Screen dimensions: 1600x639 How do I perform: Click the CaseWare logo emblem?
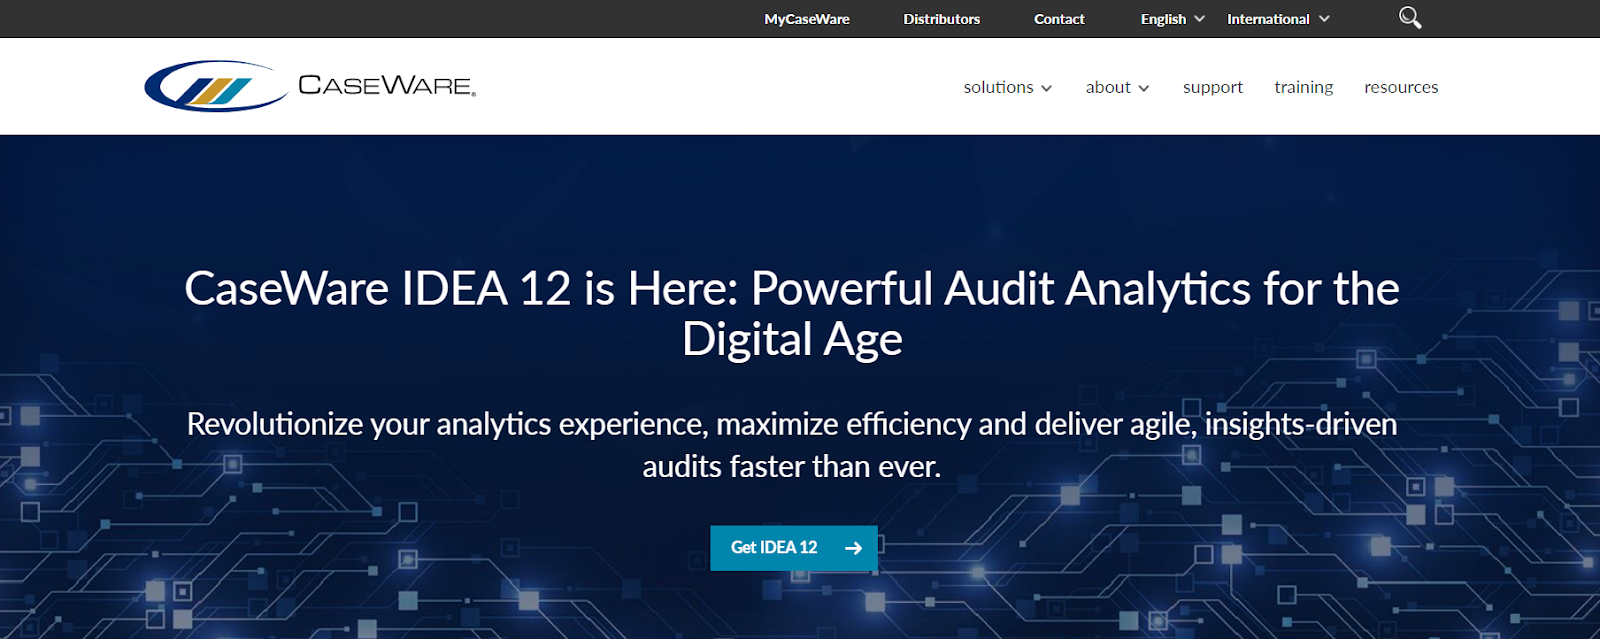click(216, 86)
